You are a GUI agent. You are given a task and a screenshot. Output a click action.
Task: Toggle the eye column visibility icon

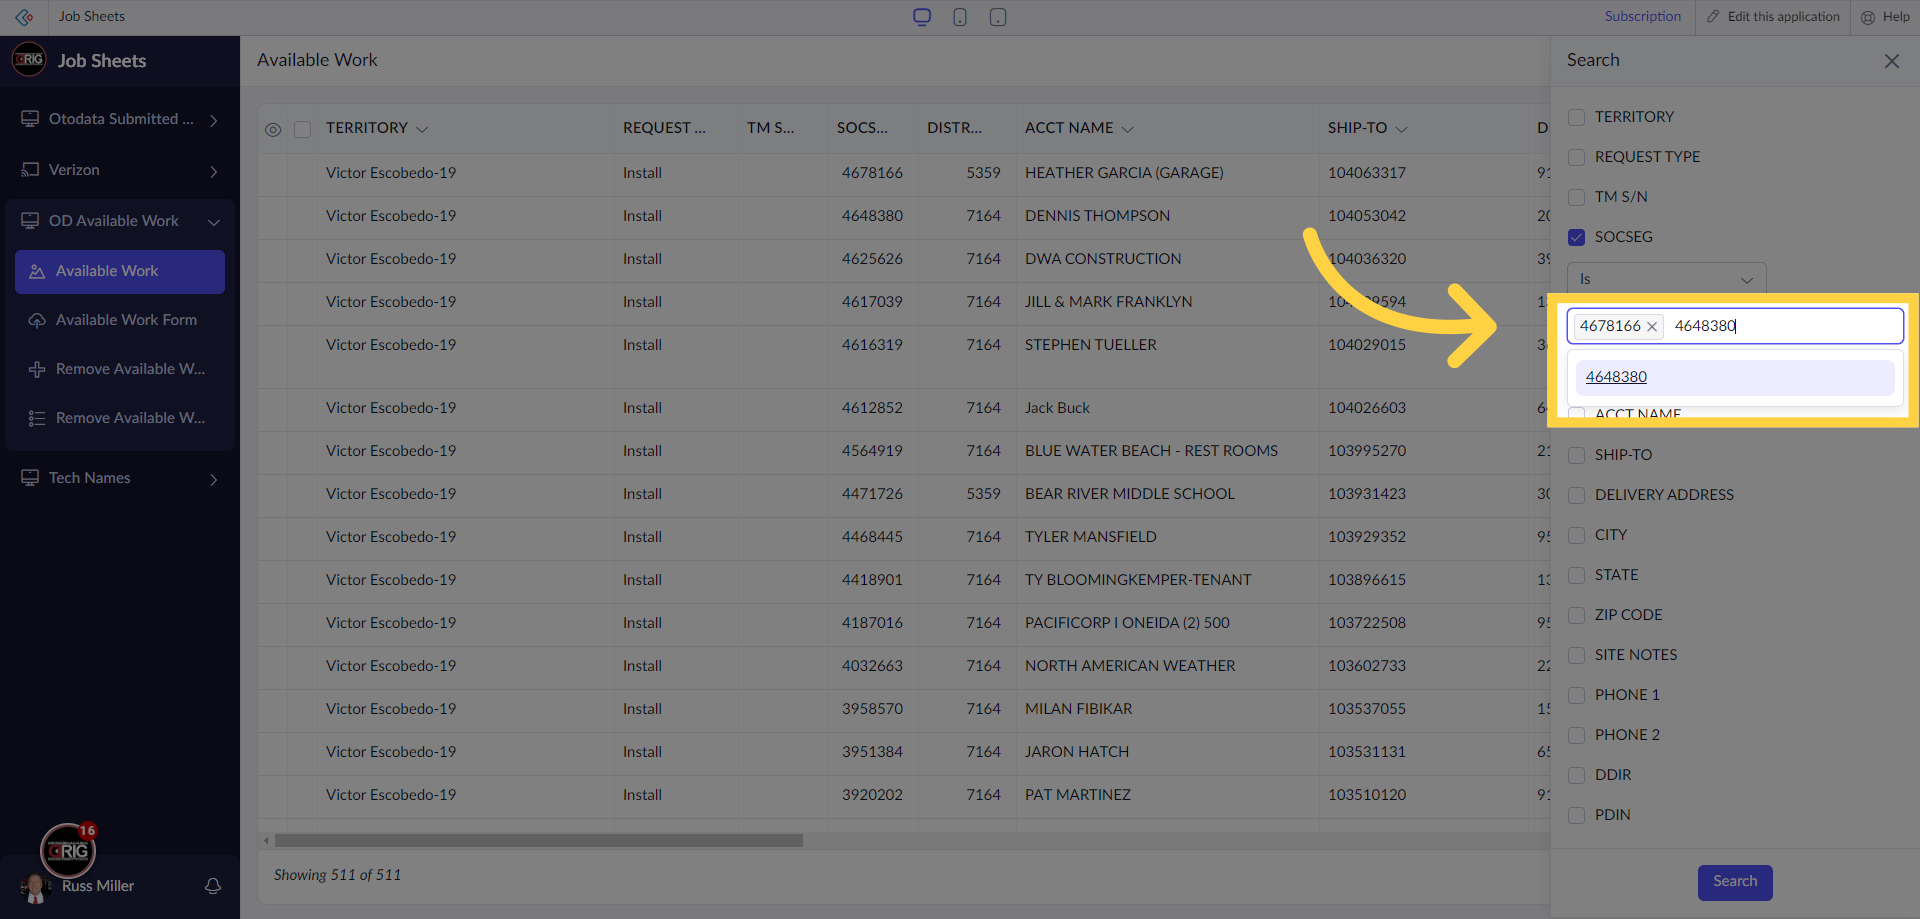click(x=273, y=130)
